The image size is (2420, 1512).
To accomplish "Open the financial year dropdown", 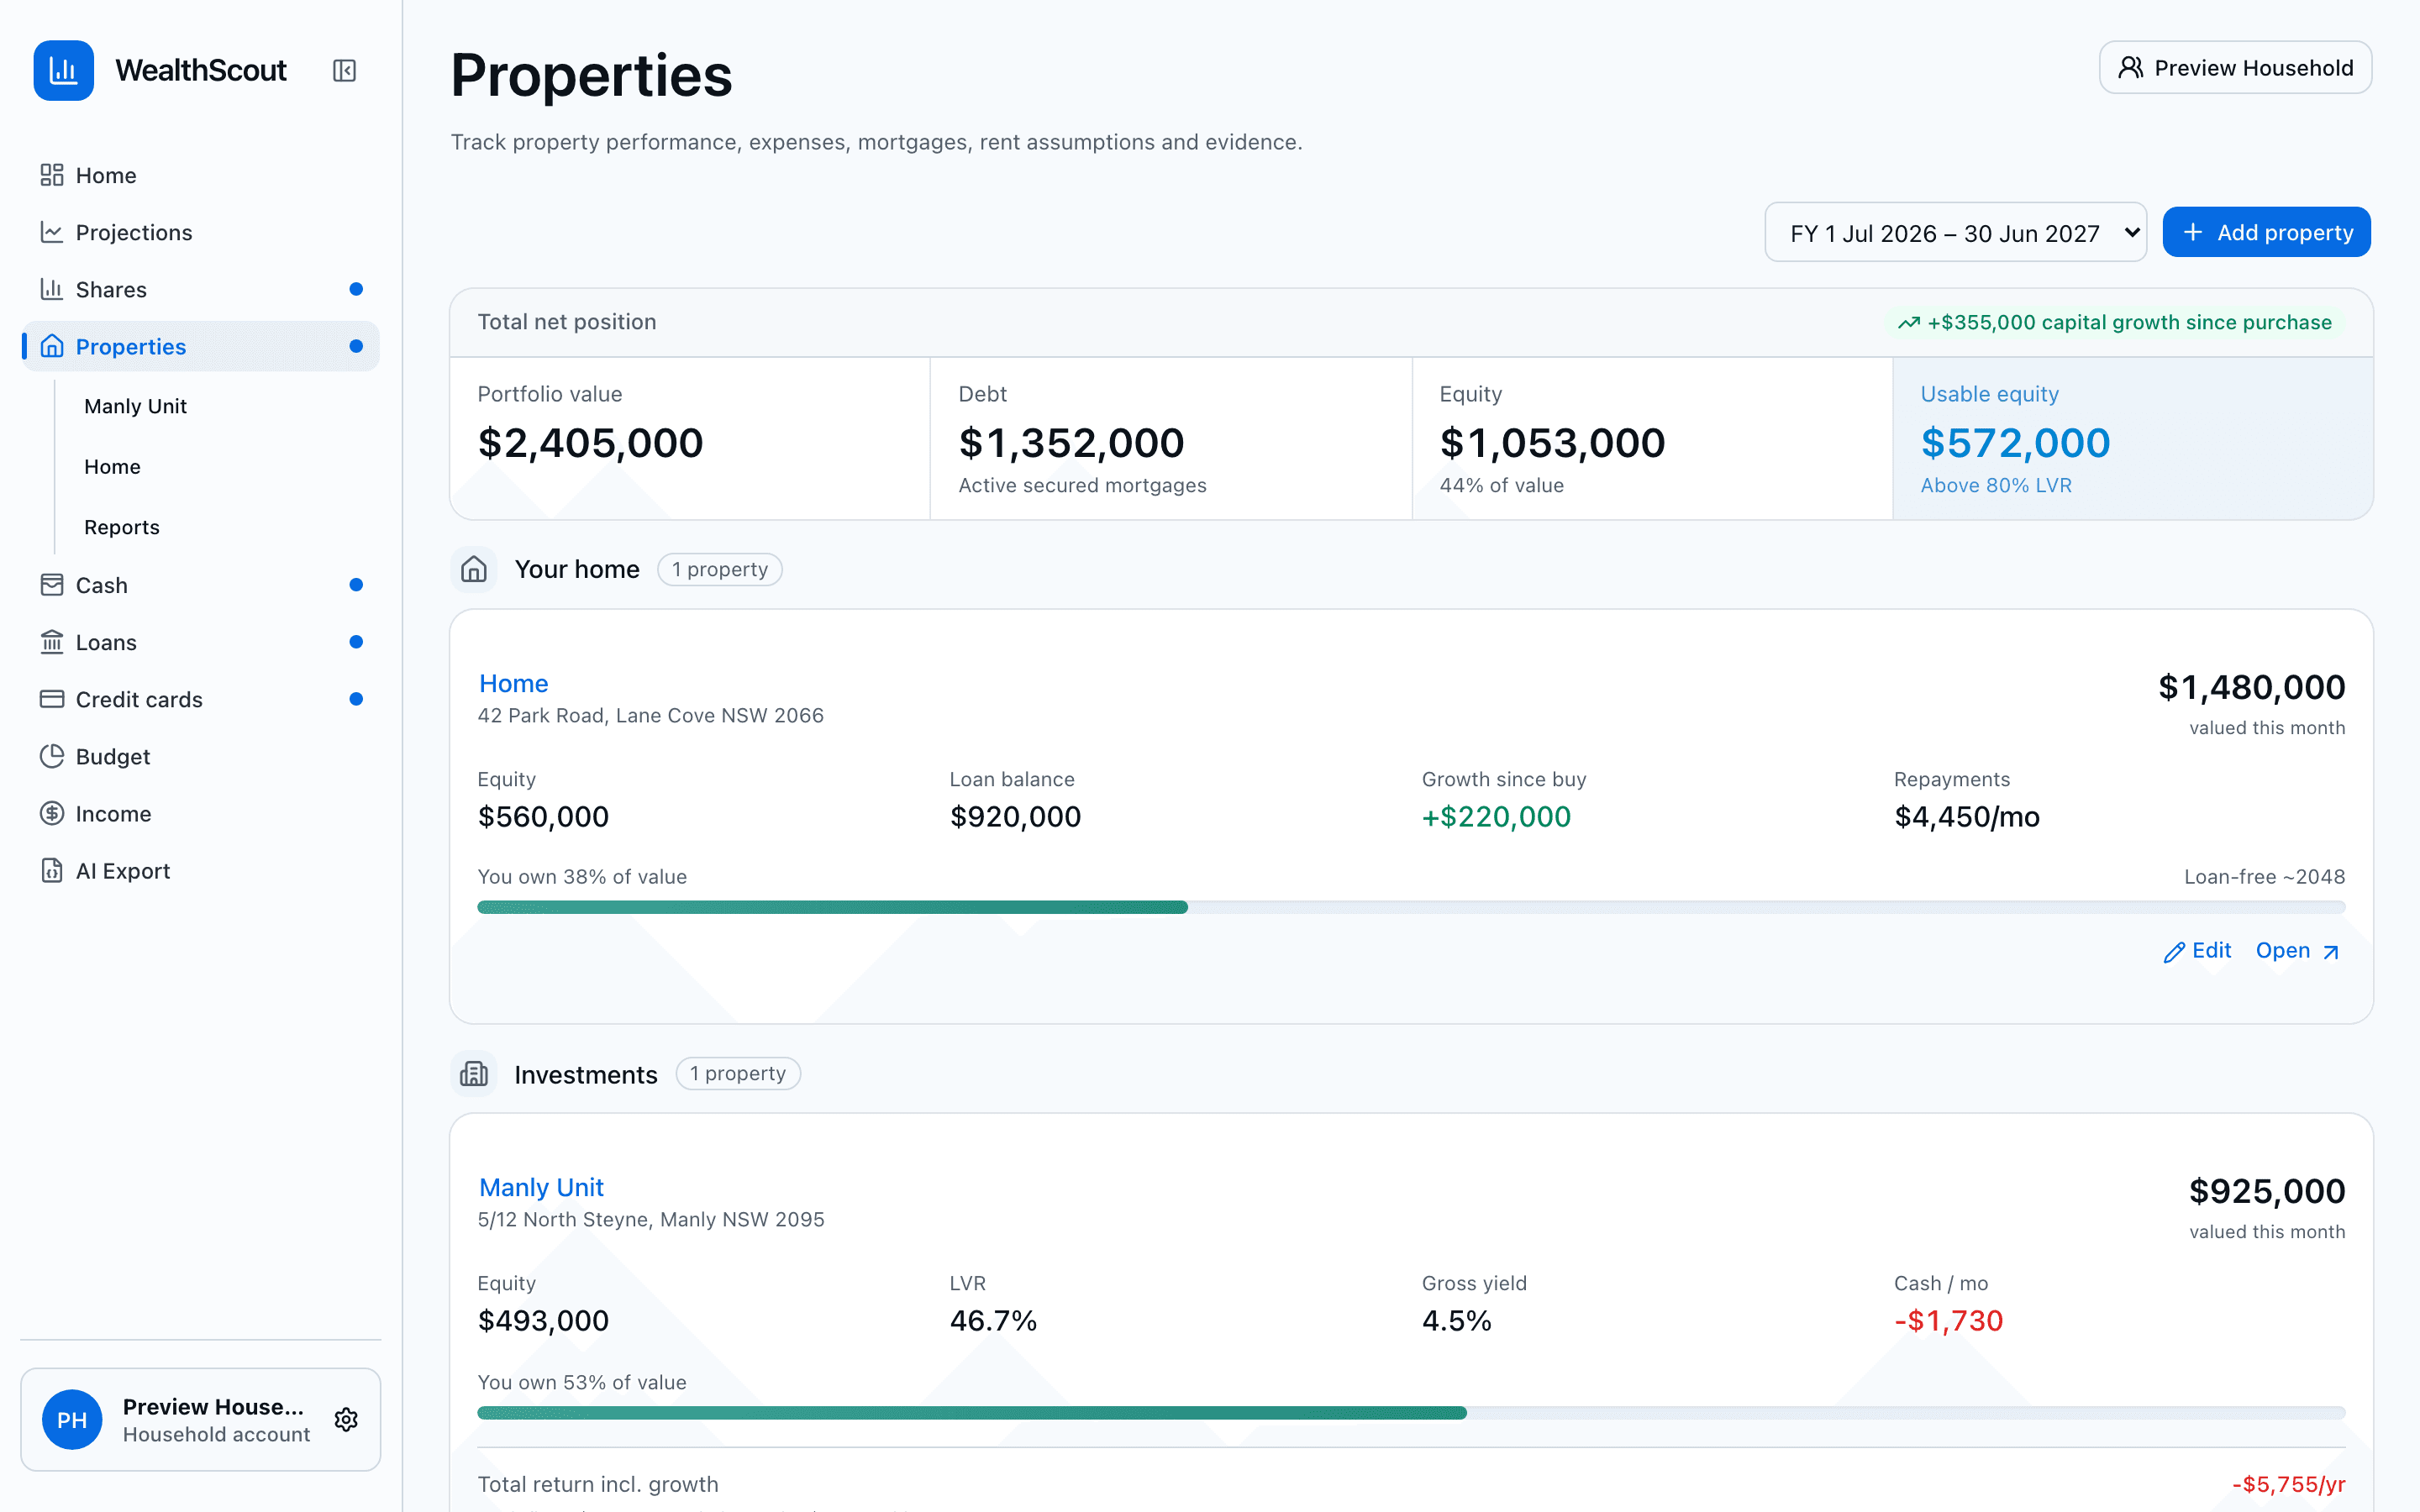I will click(x=1955, y=233).
